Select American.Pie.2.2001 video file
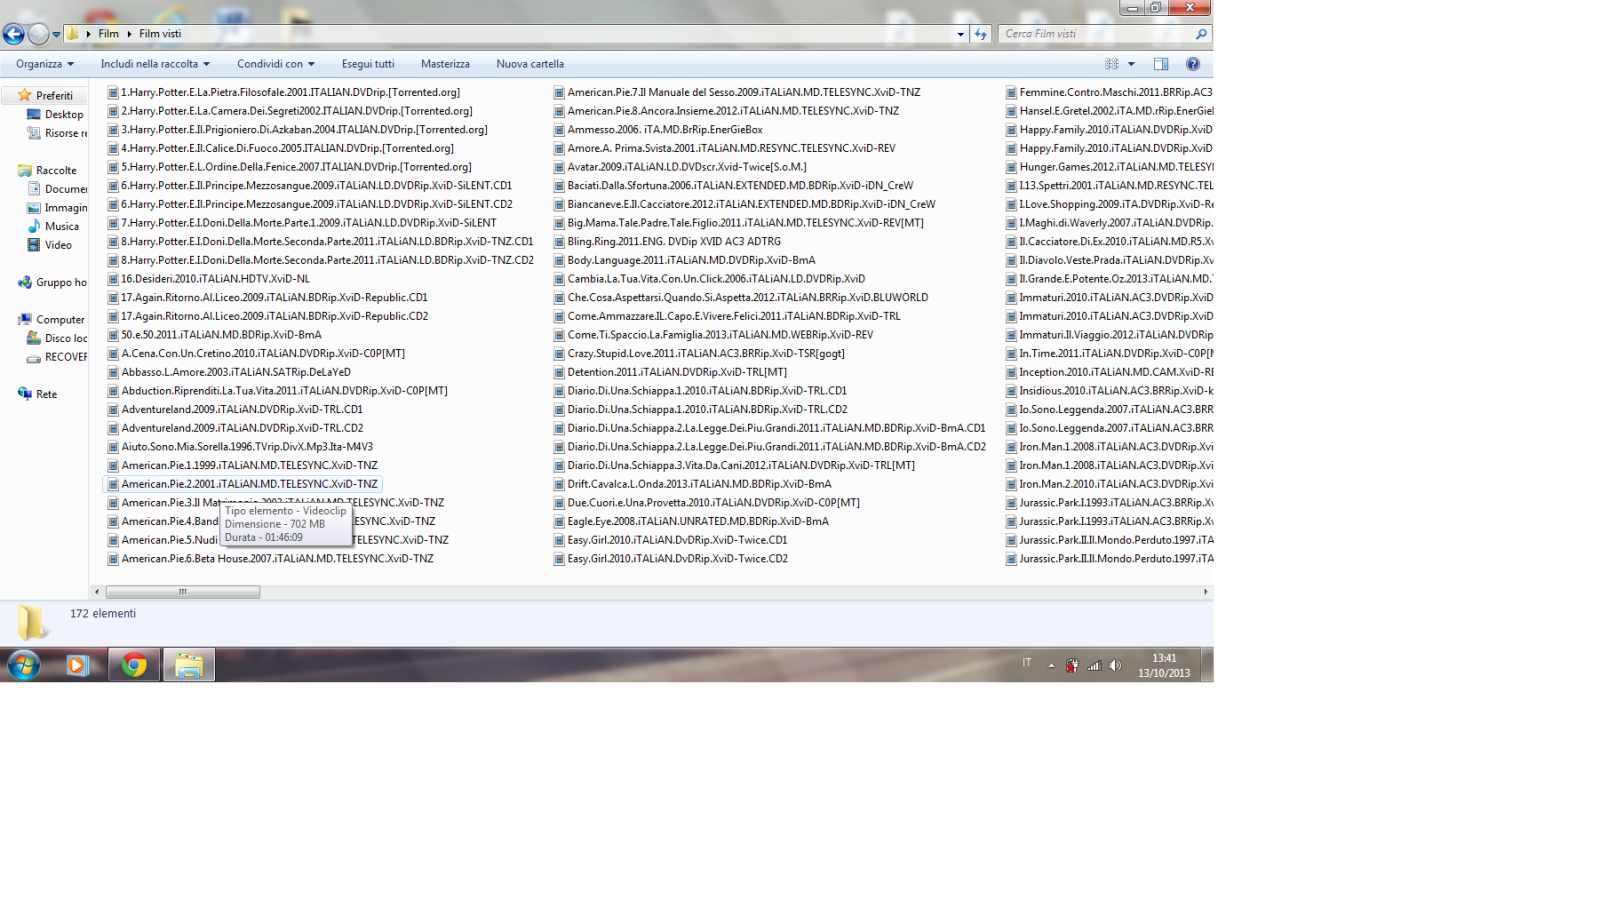1600x899 pixels. click(x=249, y=484)
